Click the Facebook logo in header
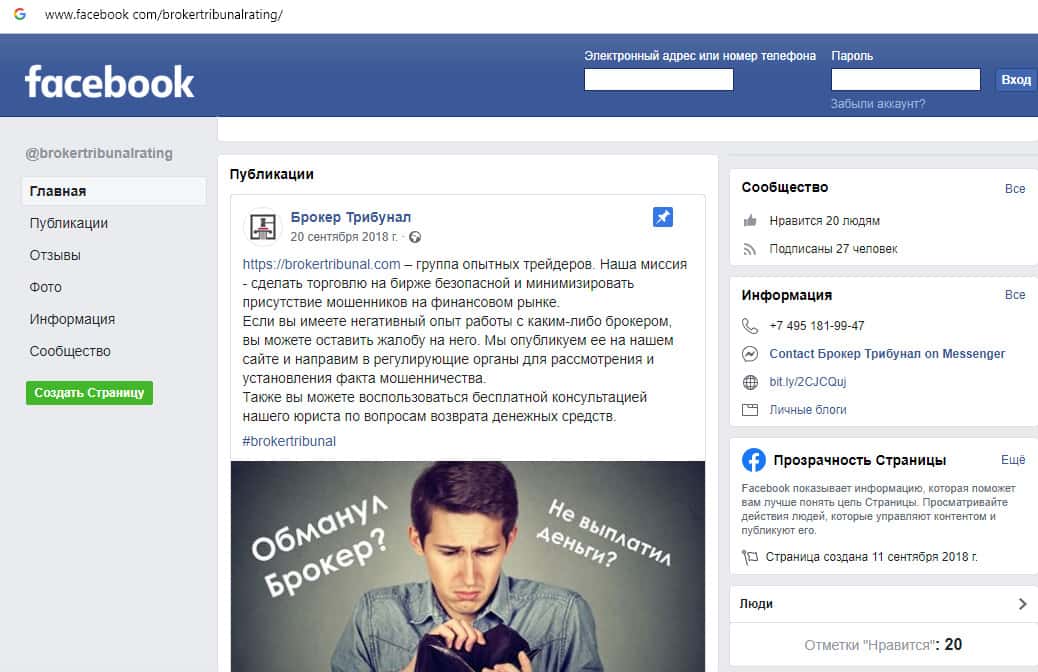The width and height of the screenshot is (1038, 672). [x=109, y=82]
